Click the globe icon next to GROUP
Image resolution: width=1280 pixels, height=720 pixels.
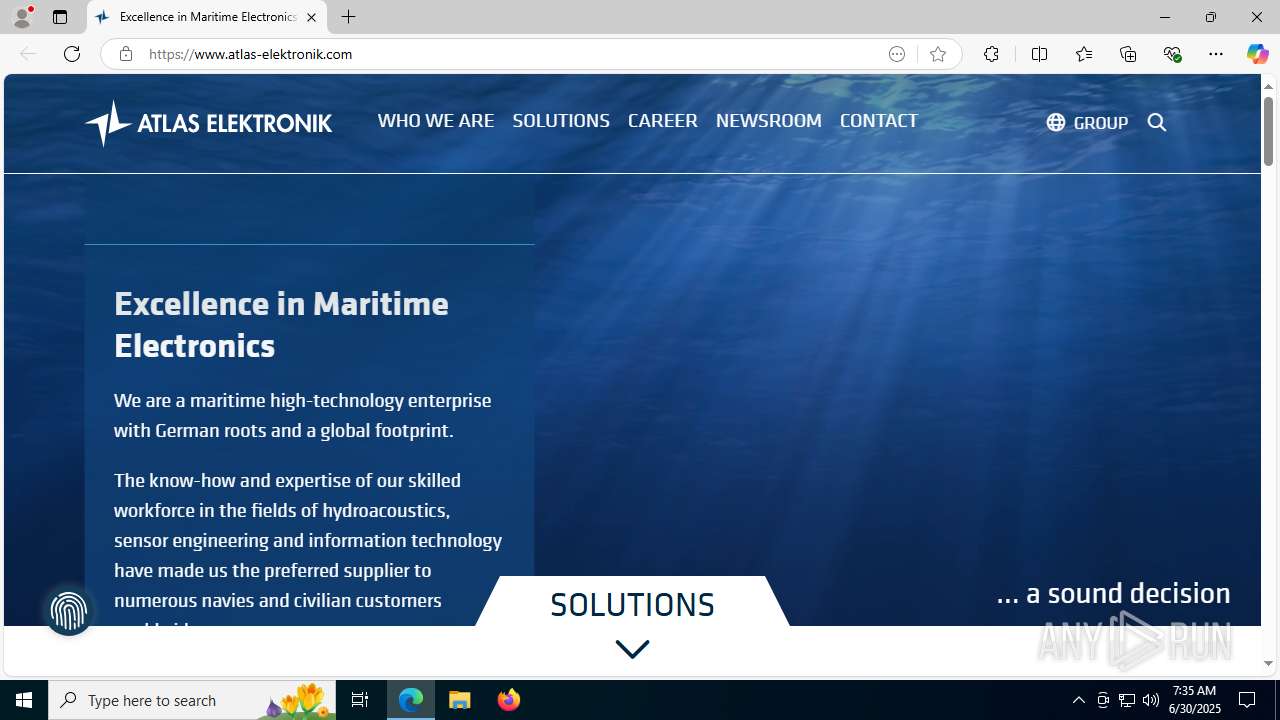pyautogui.click(x=1056, y=122)
